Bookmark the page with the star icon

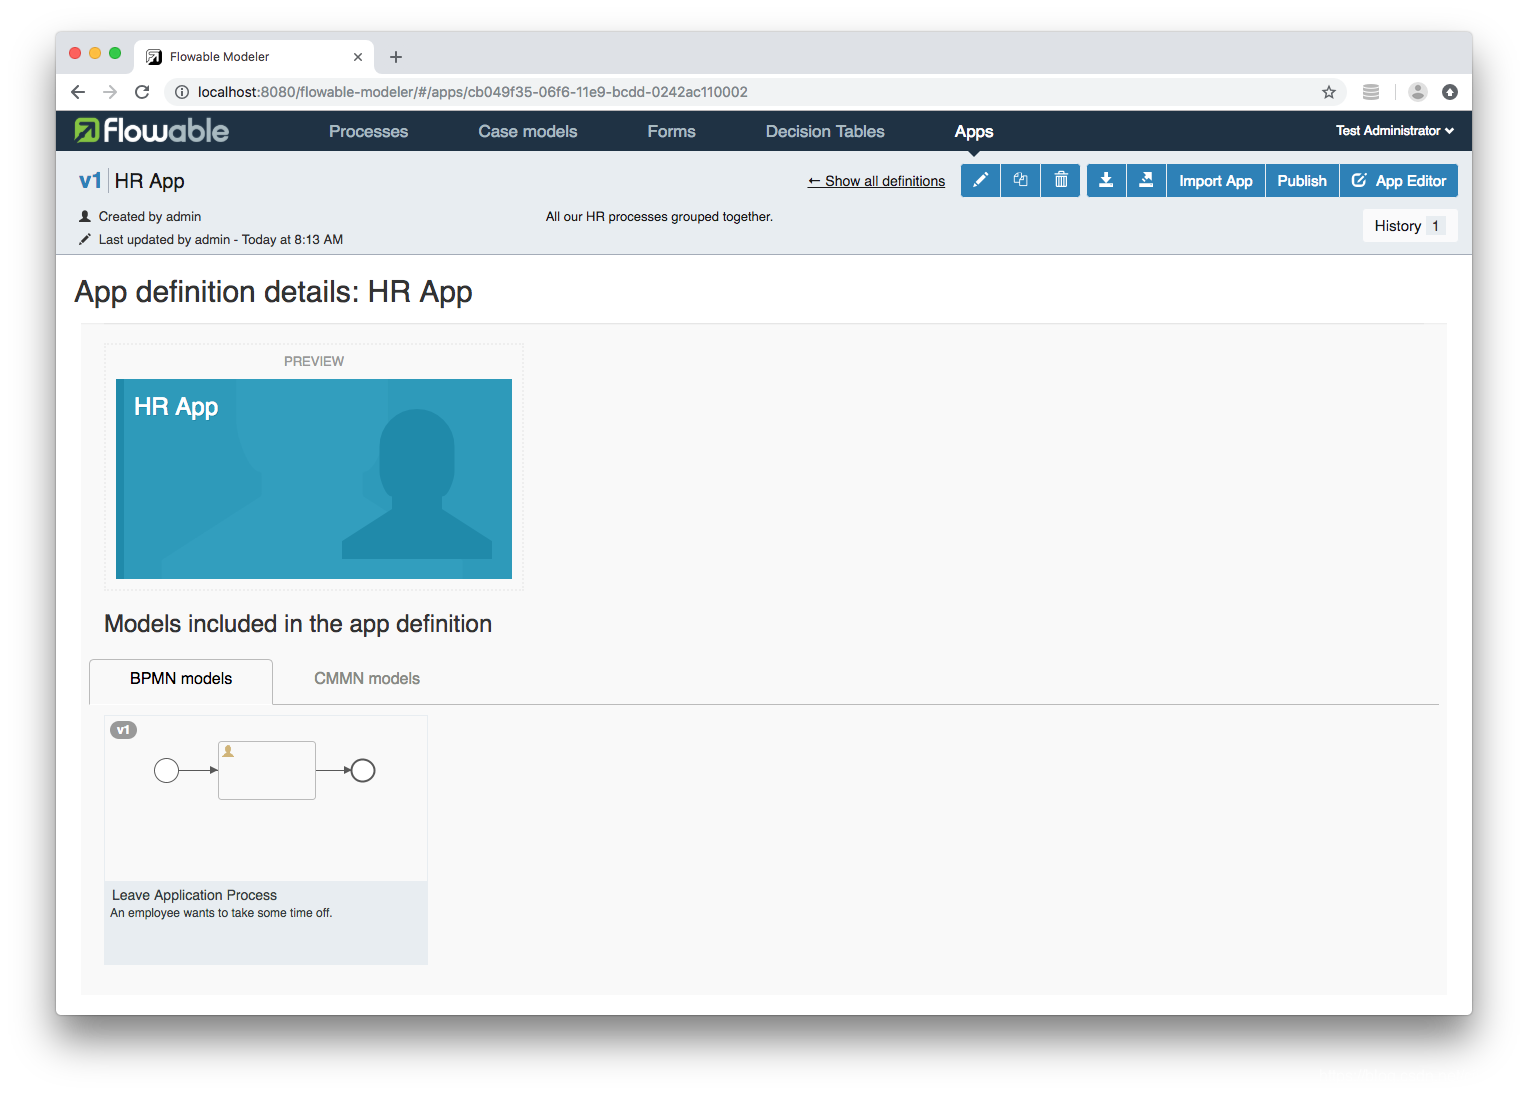pos(1329,92)
